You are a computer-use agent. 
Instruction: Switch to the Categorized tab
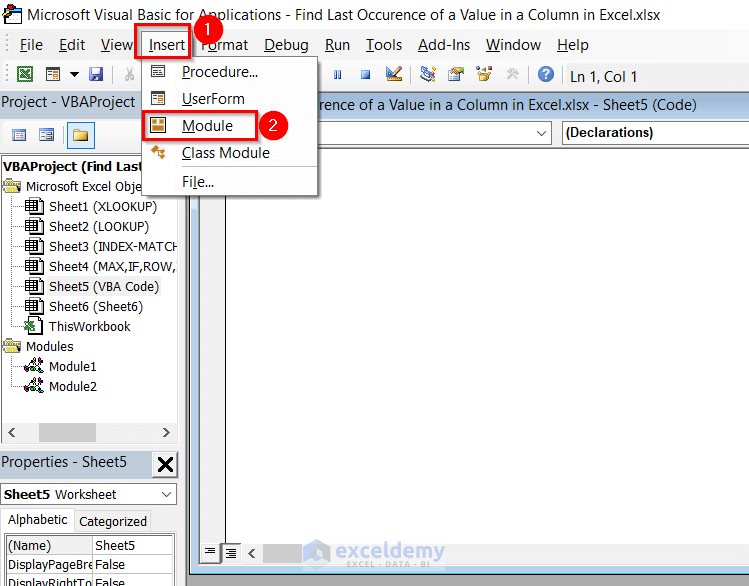113,522
